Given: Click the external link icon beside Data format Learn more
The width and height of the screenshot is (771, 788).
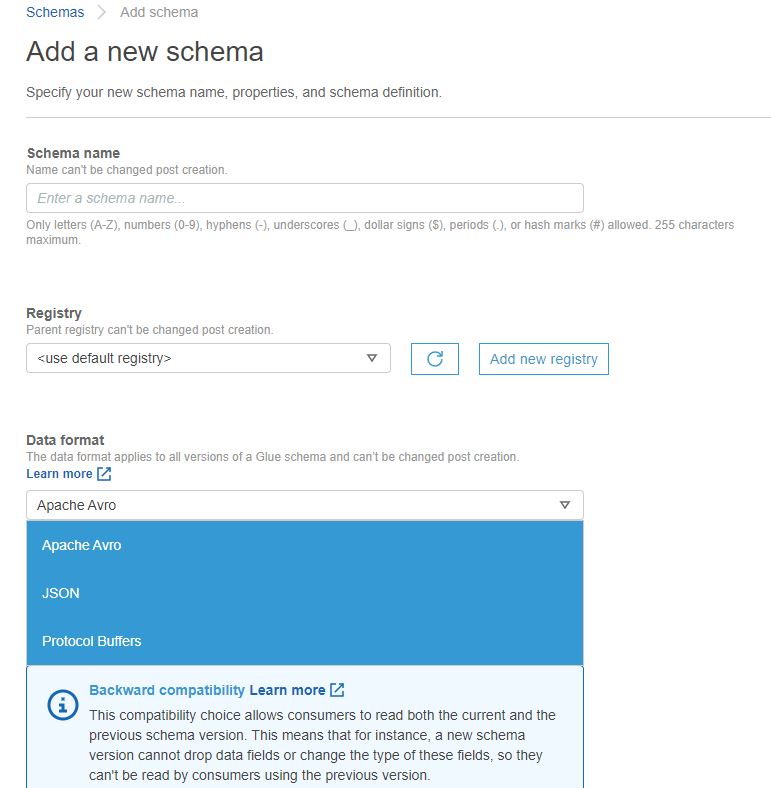Looking at the screenshot, I should pos(104,474).
